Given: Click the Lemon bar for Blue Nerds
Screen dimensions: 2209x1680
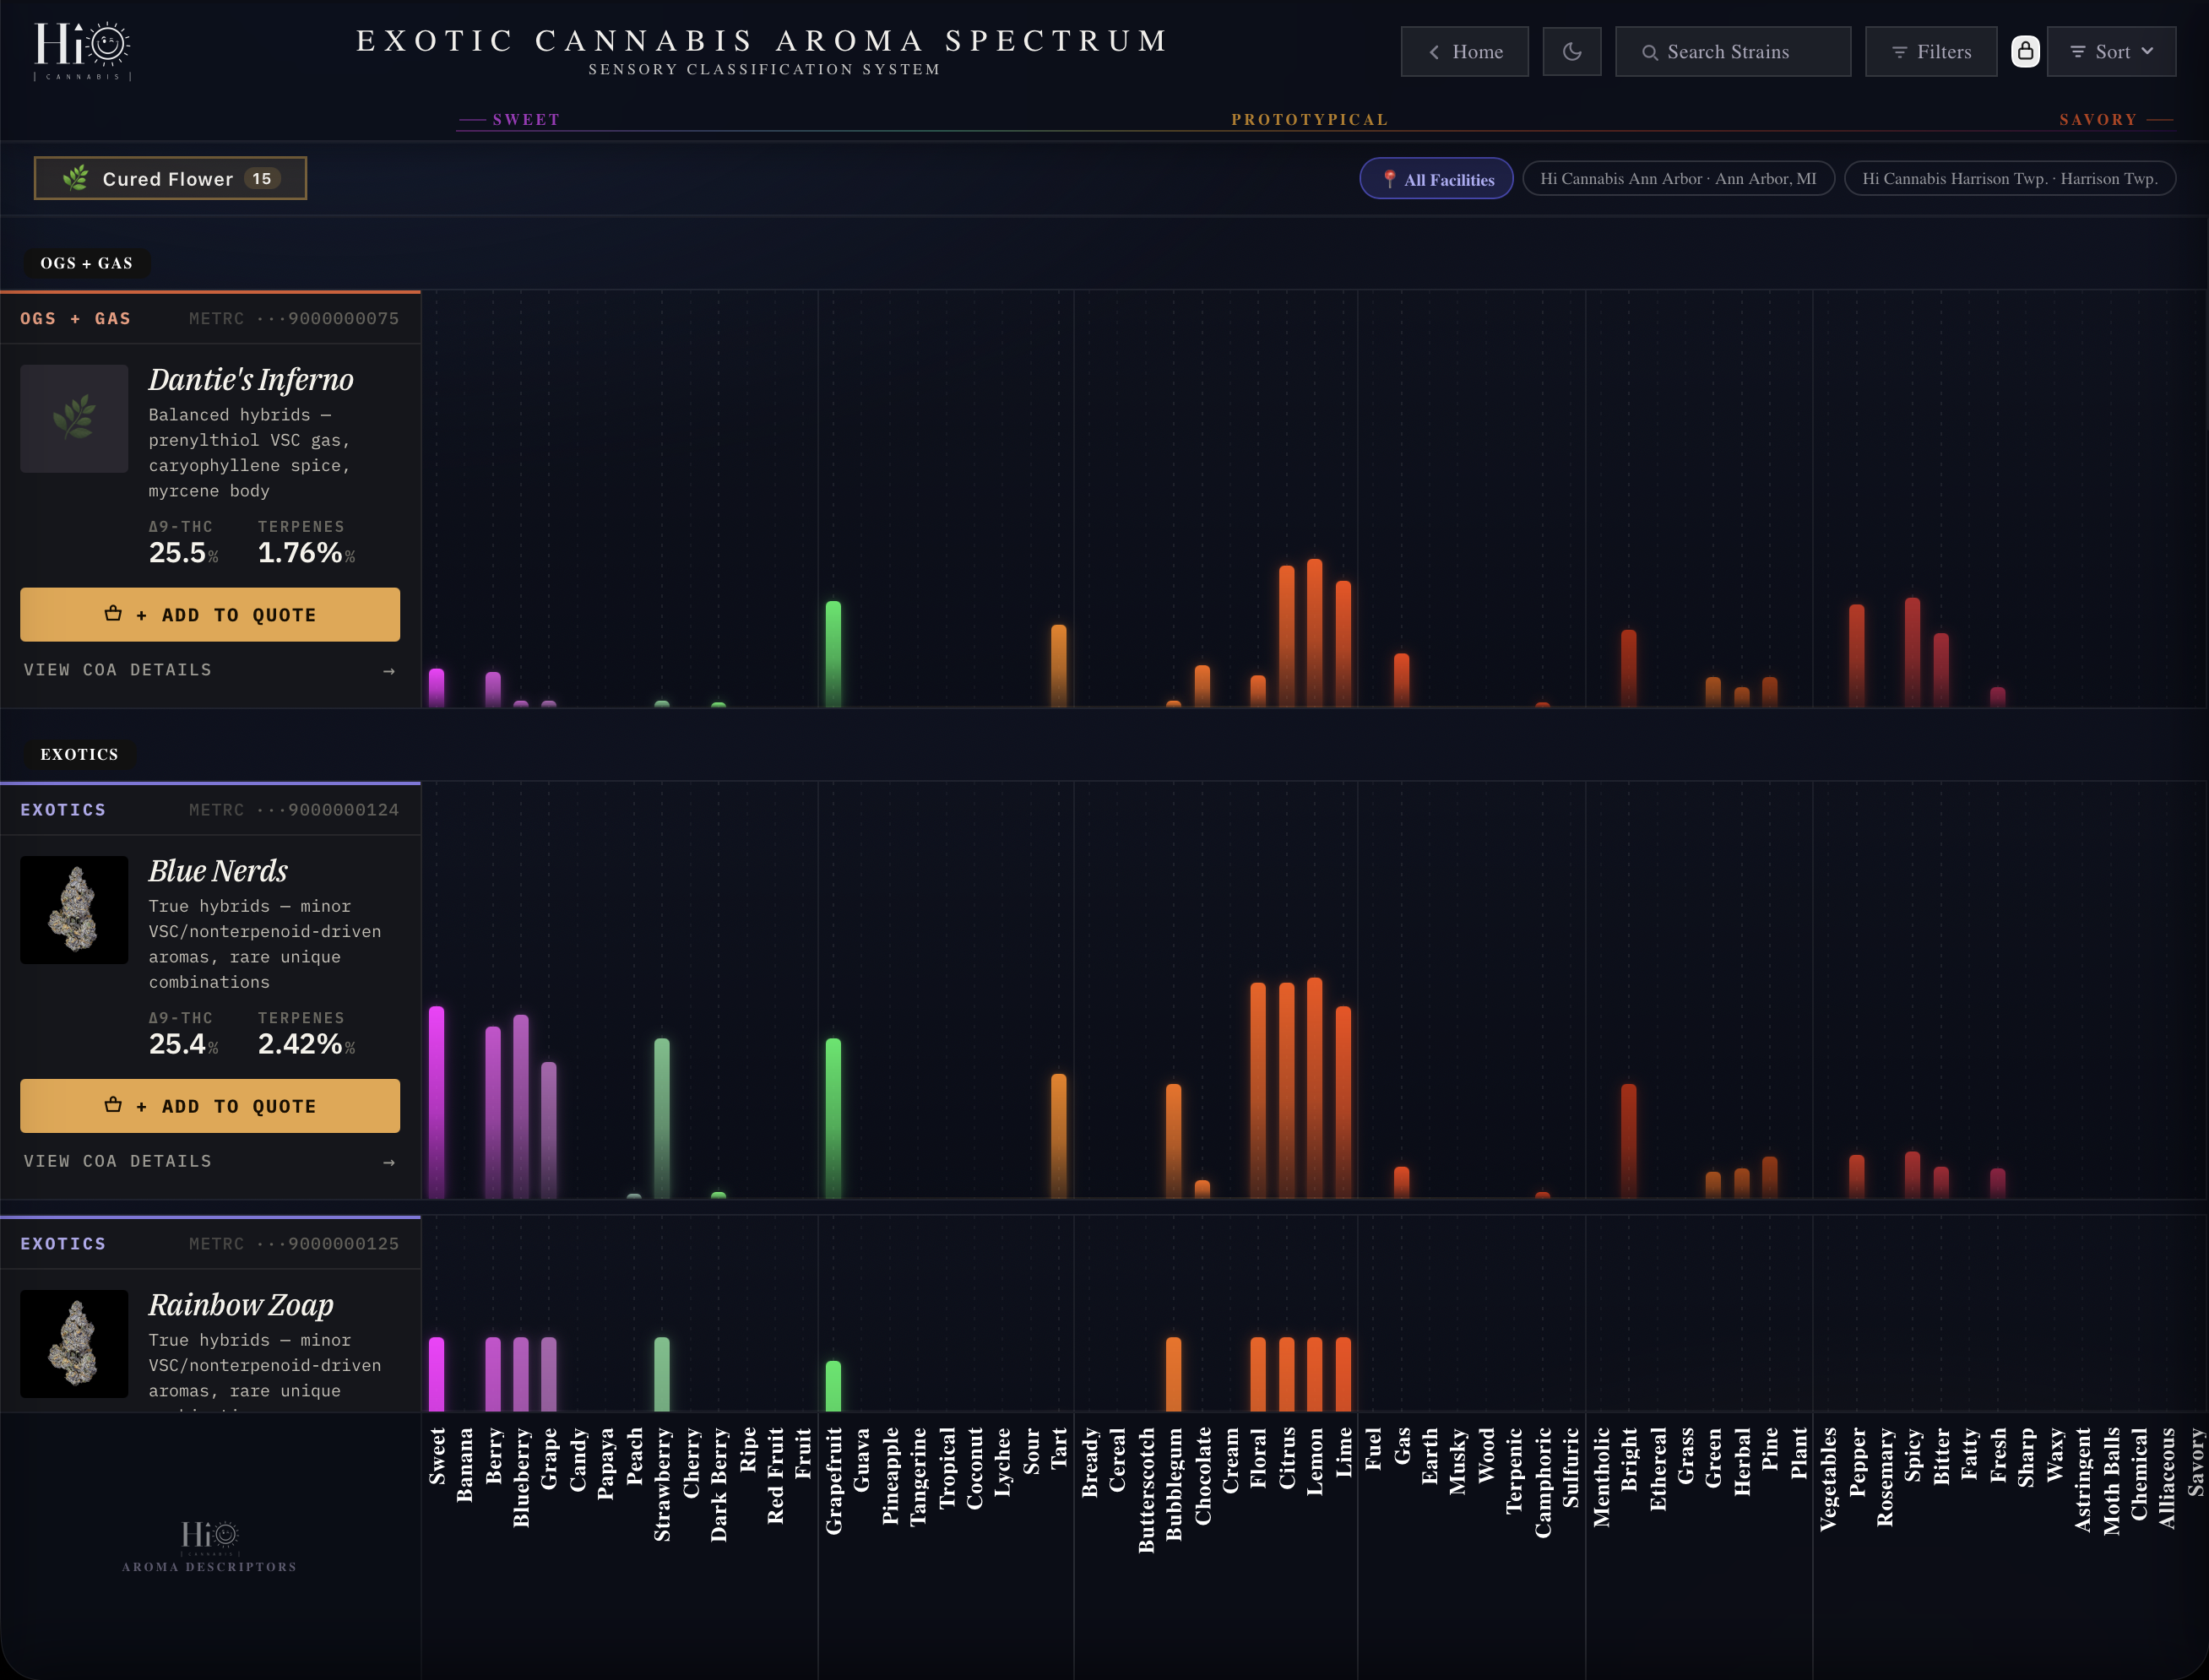Looking at the screenshot, I should (1314, 1088).
